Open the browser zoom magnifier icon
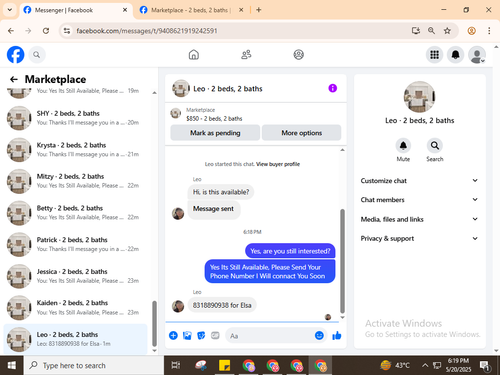 (431, 31)
